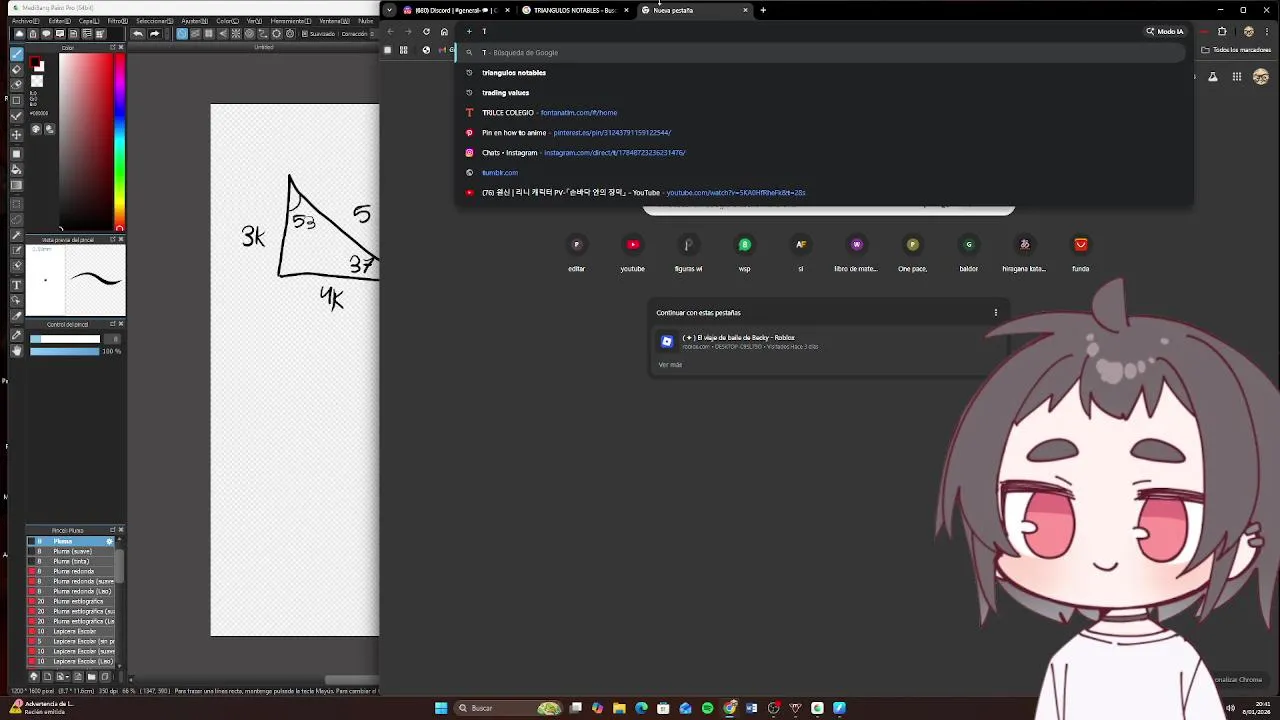This screenshot has width=1280, height=720.
Task: Switch to TRIANGULOS NOTABLES tab
Action: click(576, 10)
